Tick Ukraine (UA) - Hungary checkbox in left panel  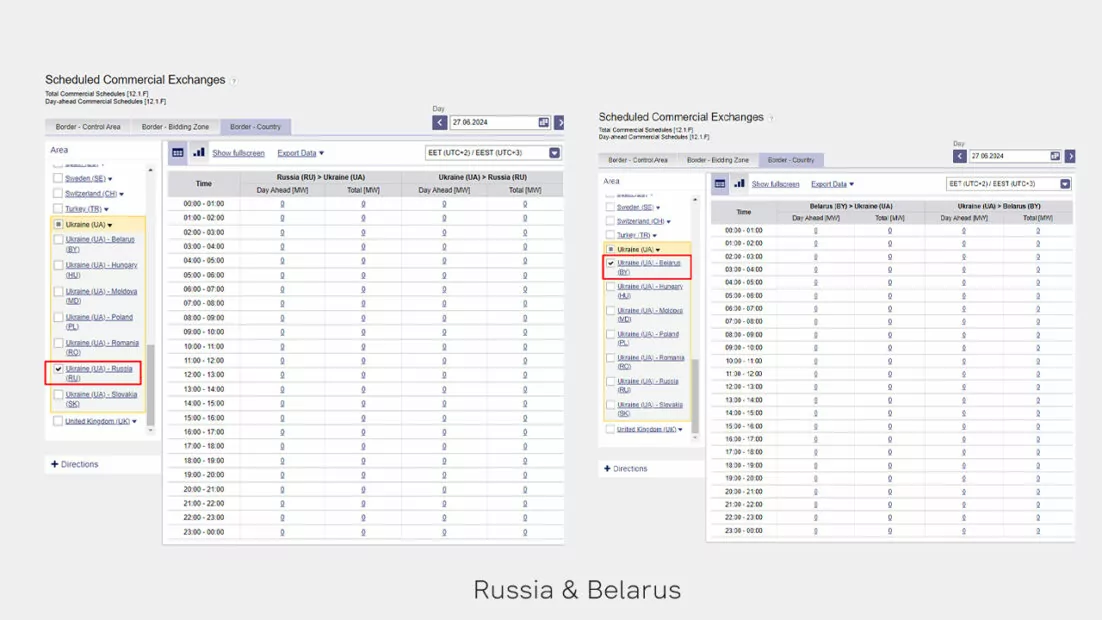(x=58, y=266)
